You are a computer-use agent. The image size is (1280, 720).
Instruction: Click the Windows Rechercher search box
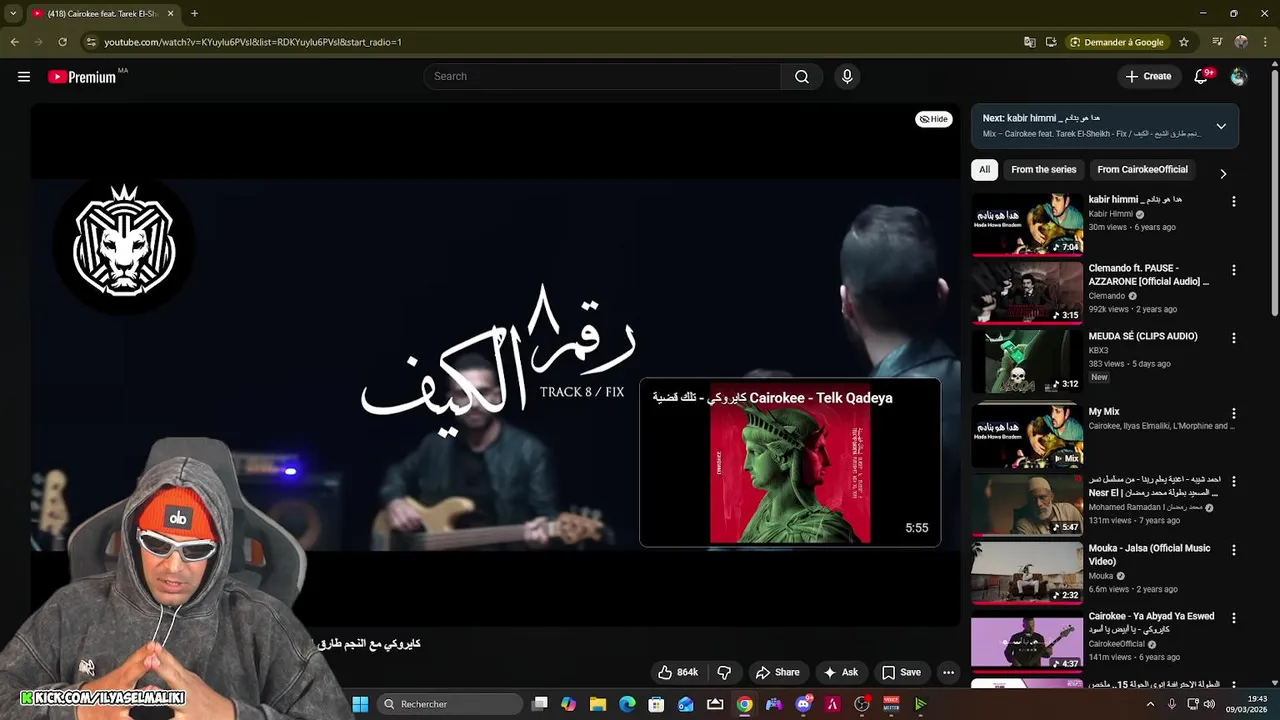tap(450, 704)
